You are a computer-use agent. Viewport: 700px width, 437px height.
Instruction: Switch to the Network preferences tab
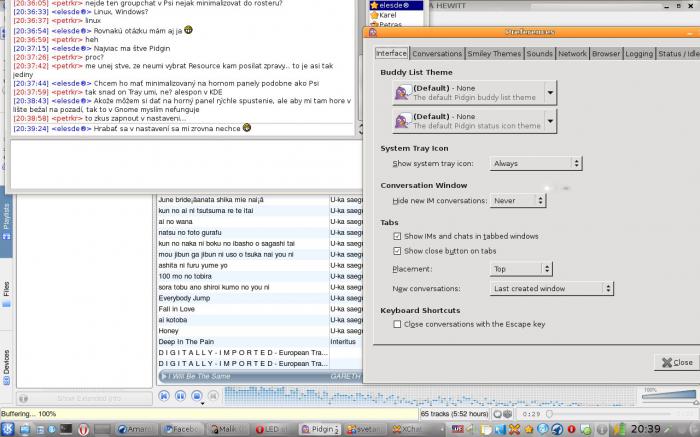pyautogui.click(x=572, y=54)
